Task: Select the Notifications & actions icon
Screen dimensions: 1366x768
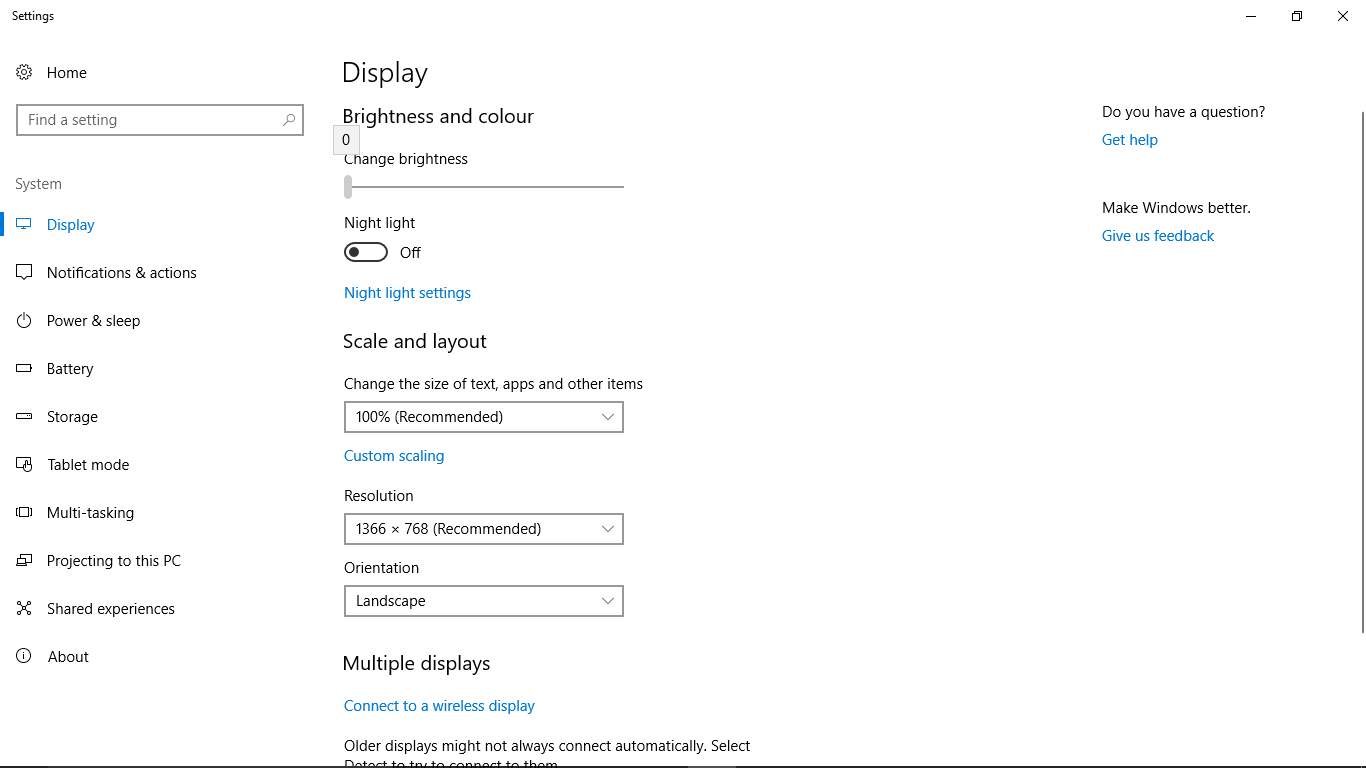Action: 24,272
